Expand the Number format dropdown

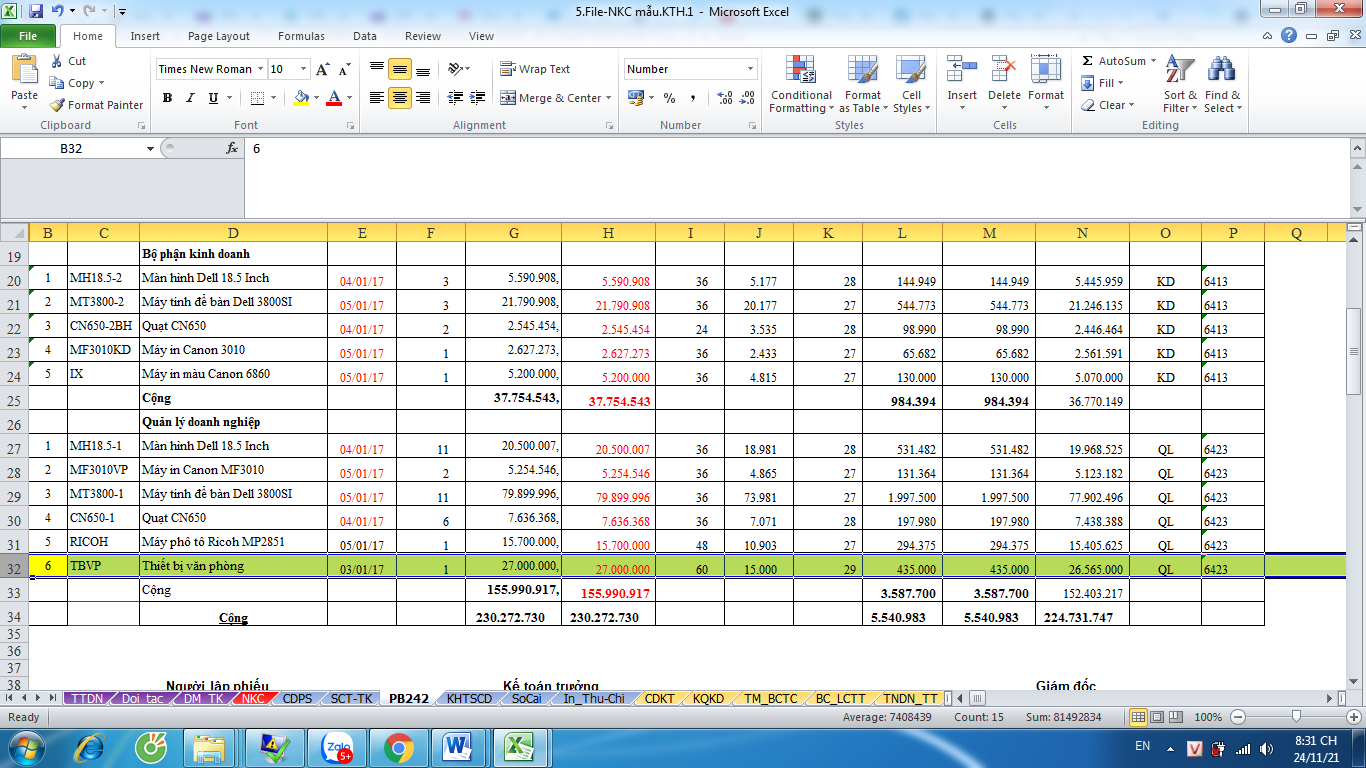(750, 69)
